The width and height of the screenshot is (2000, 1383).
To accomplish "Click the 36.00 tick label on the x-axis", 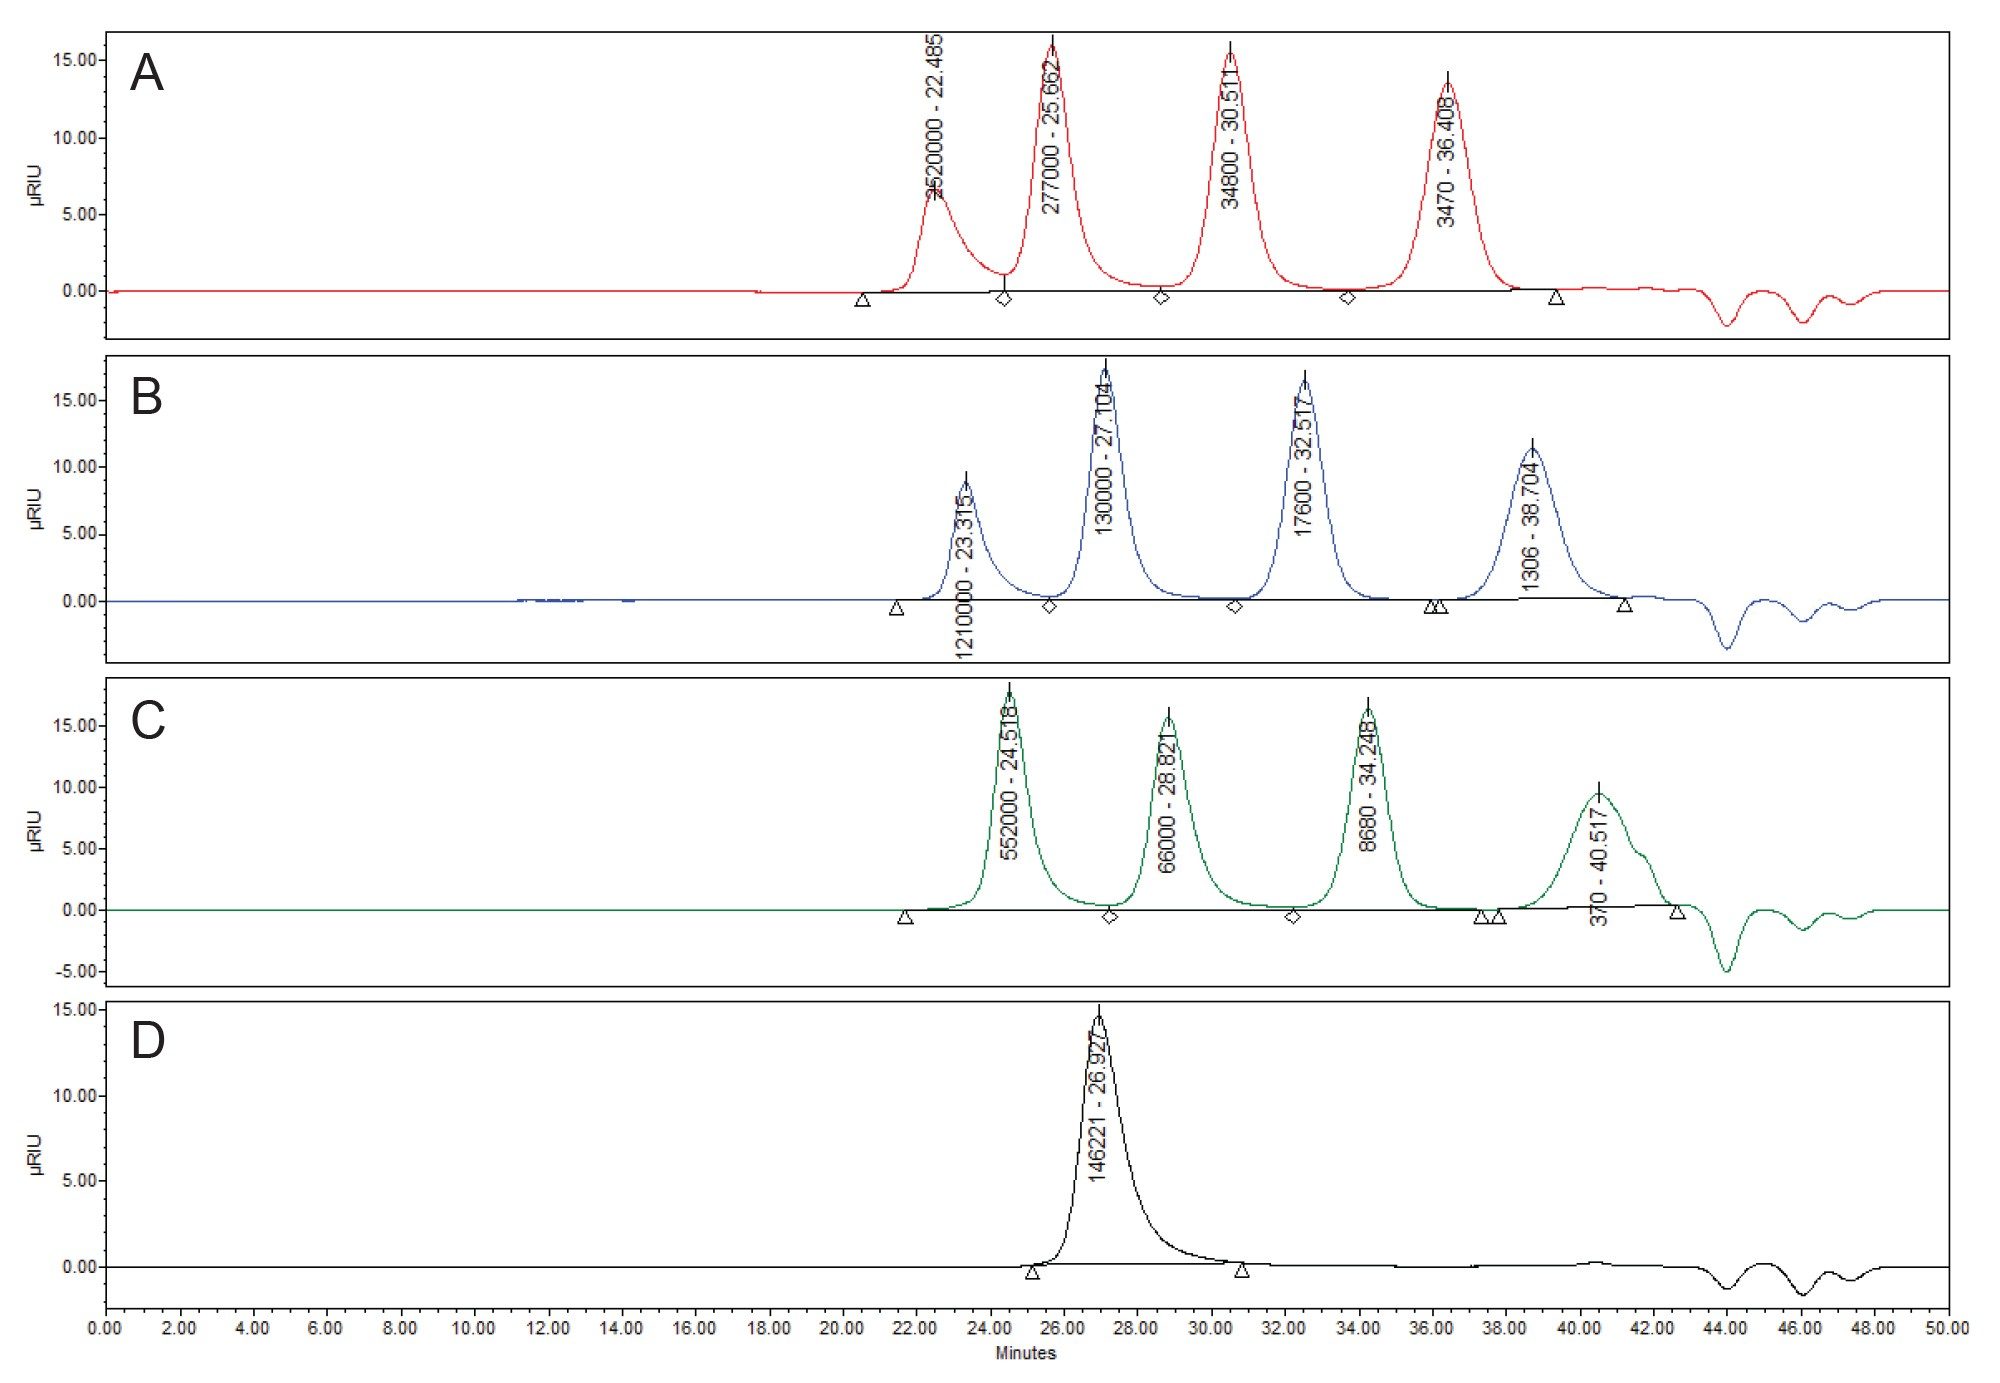I will 1431,1328.
